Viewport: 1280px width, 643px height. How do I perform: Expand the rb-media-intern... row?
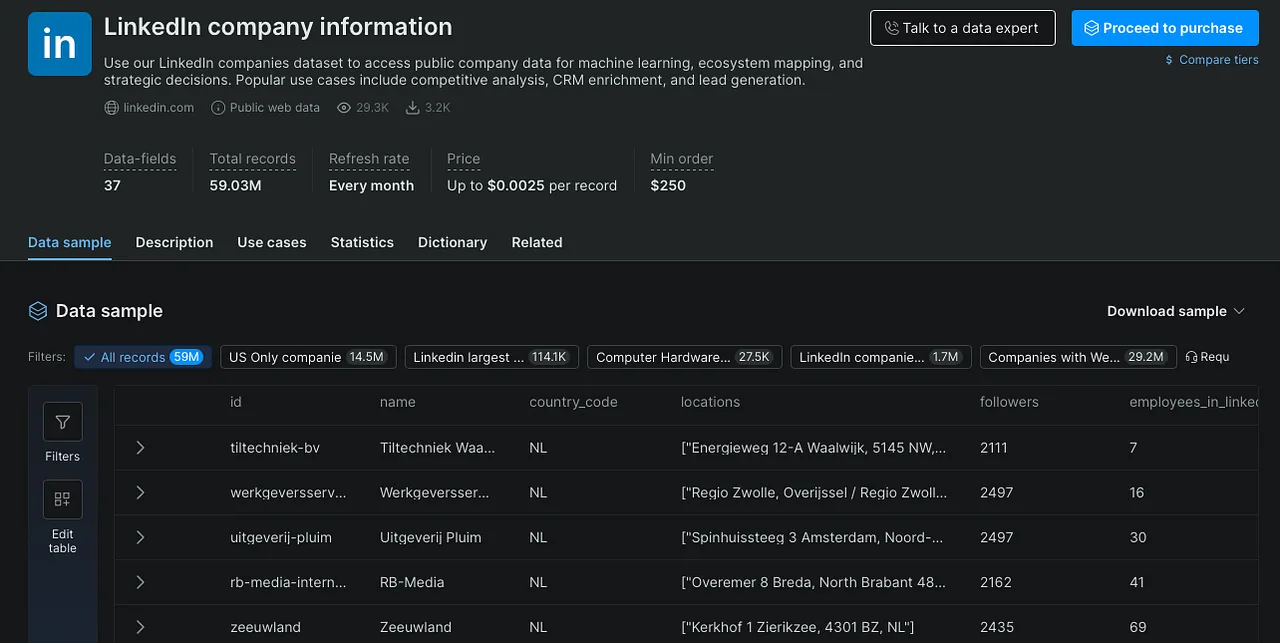point(140,582)
